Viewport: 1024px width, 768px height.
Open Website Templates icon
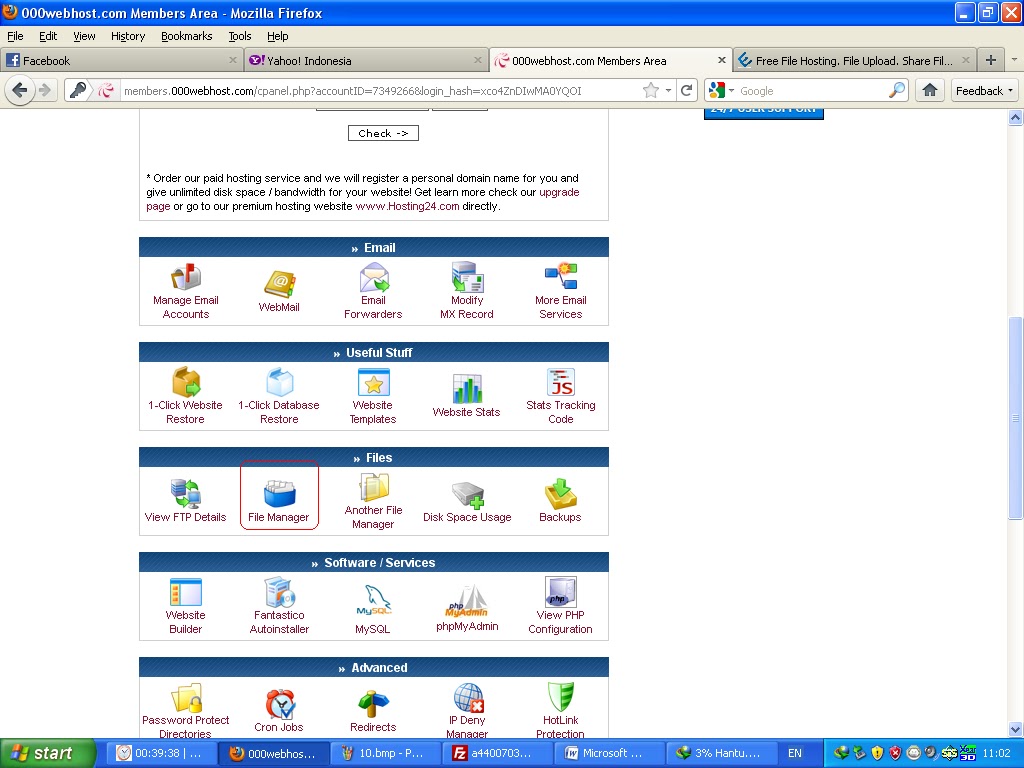[374, 382]
